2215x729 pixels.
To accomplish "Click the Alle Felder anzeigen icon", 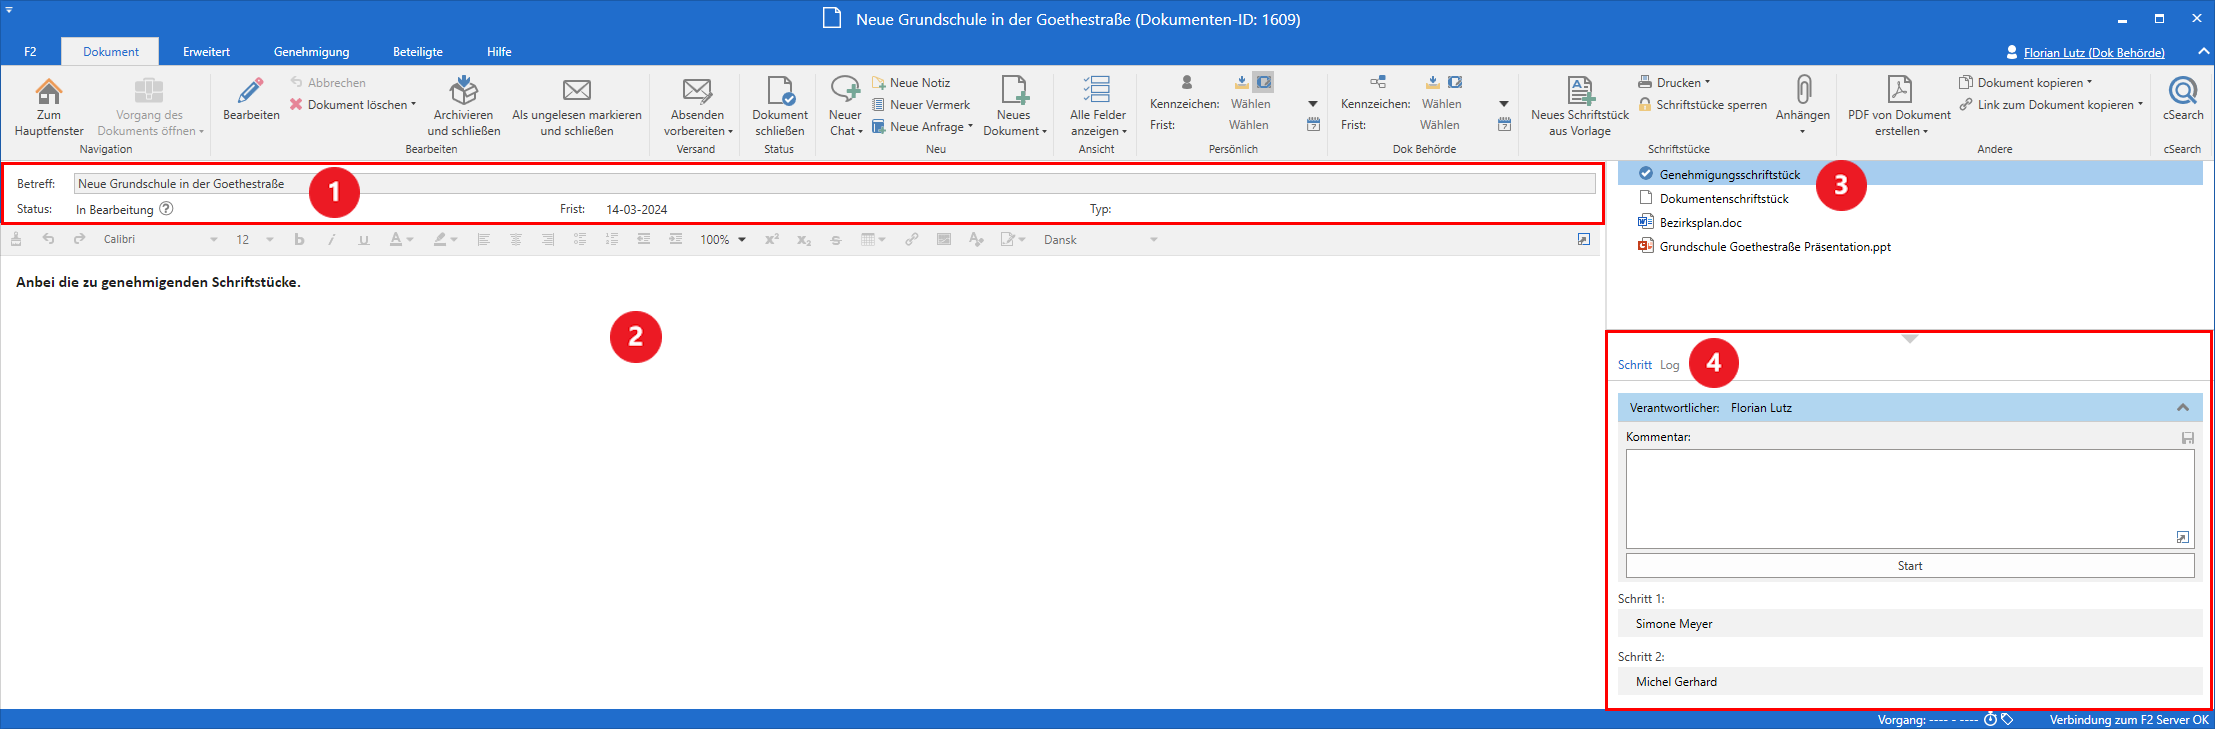I will click(x=1097, y=92).
